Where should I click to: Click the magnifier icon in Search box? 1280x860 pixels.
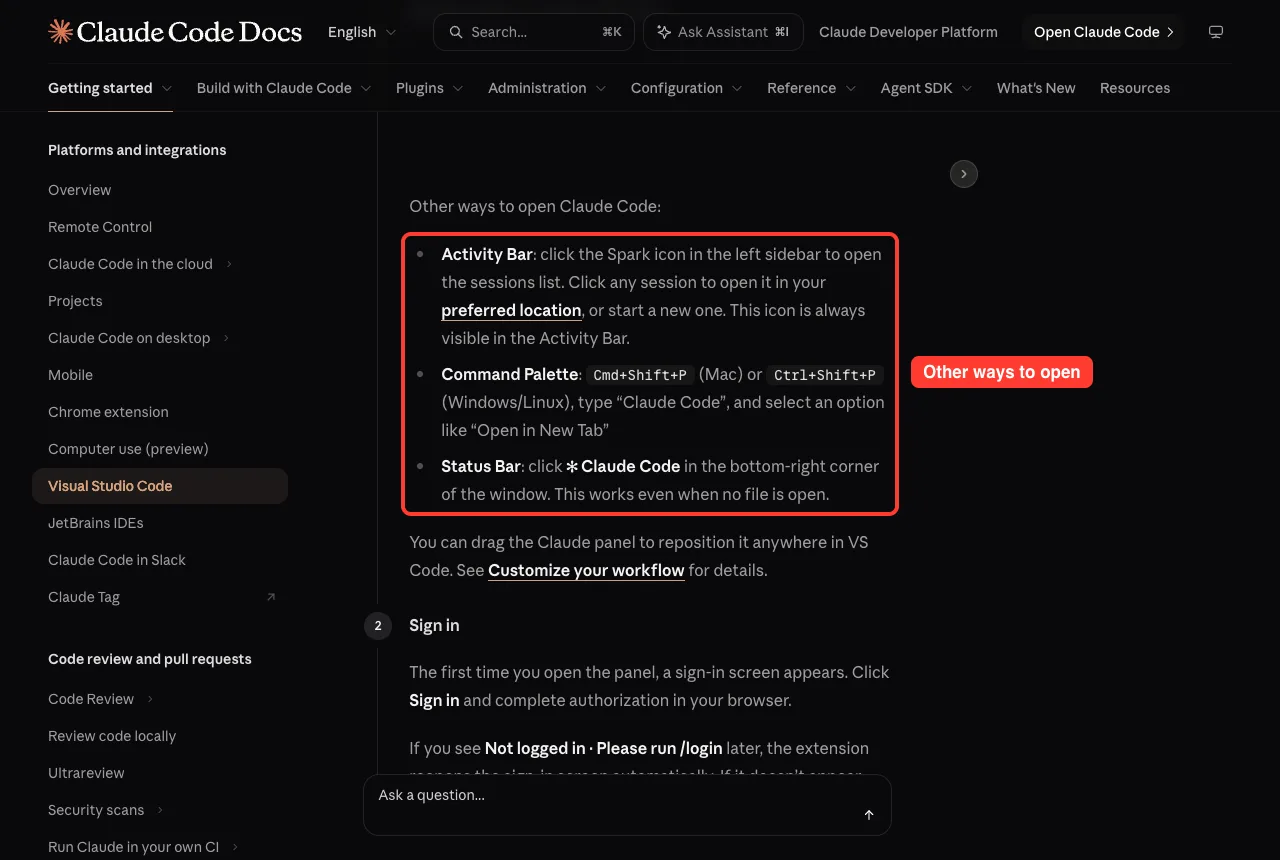pos(456,32)
